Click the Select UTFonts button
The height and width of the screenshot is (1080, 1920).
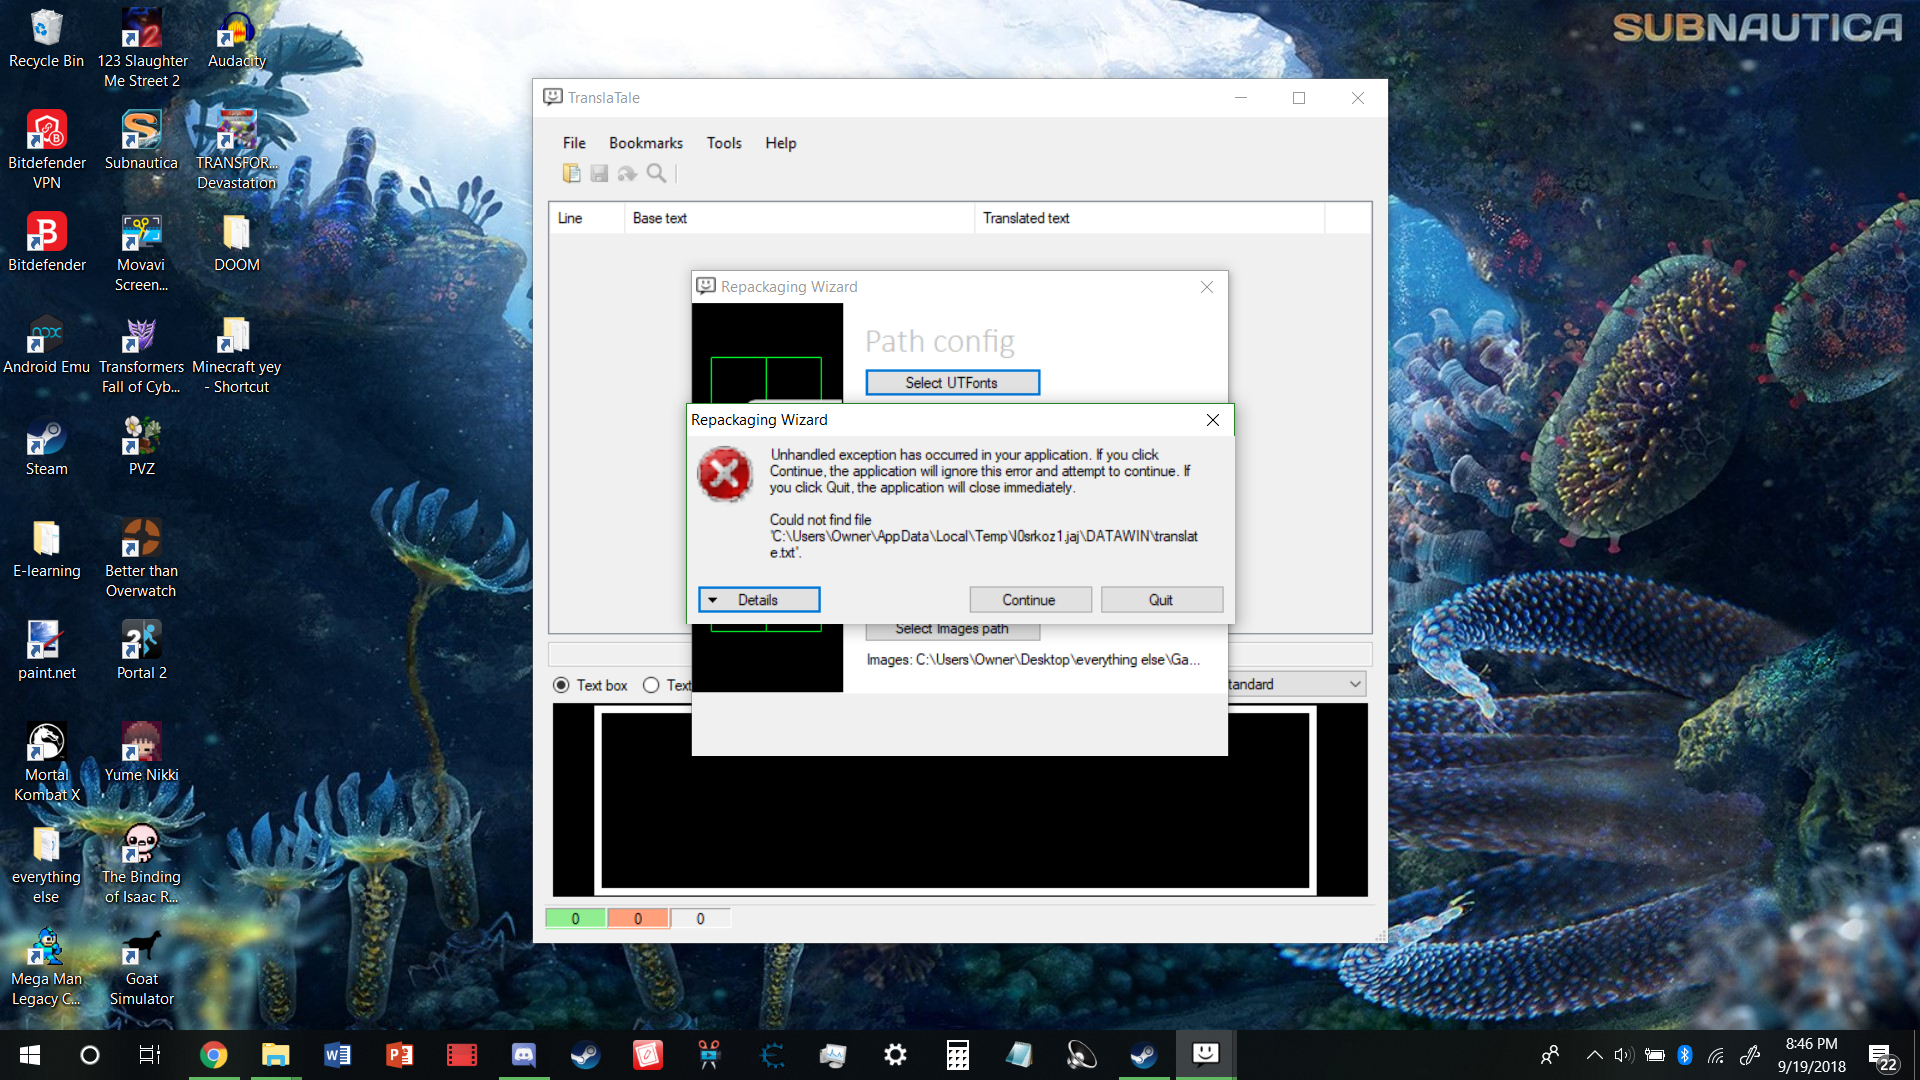tap(951, 383)
